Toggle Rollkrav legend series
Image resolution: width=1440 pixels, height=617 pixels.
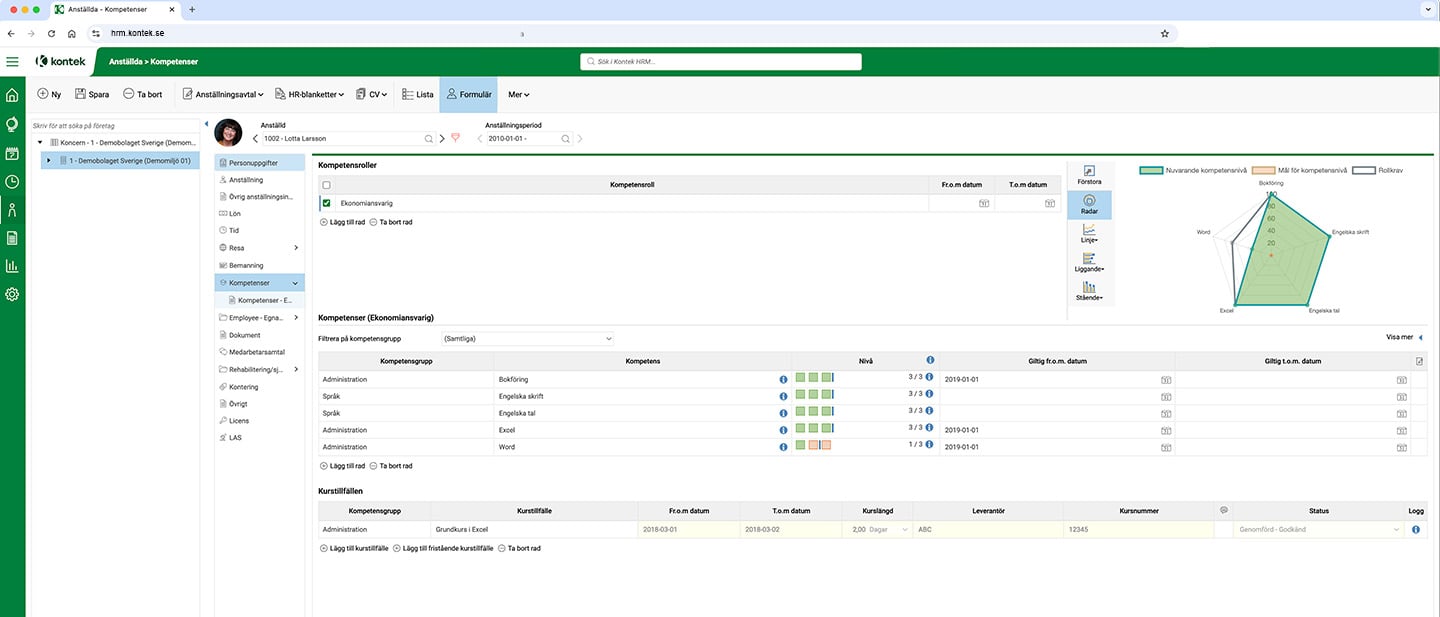1378,170
